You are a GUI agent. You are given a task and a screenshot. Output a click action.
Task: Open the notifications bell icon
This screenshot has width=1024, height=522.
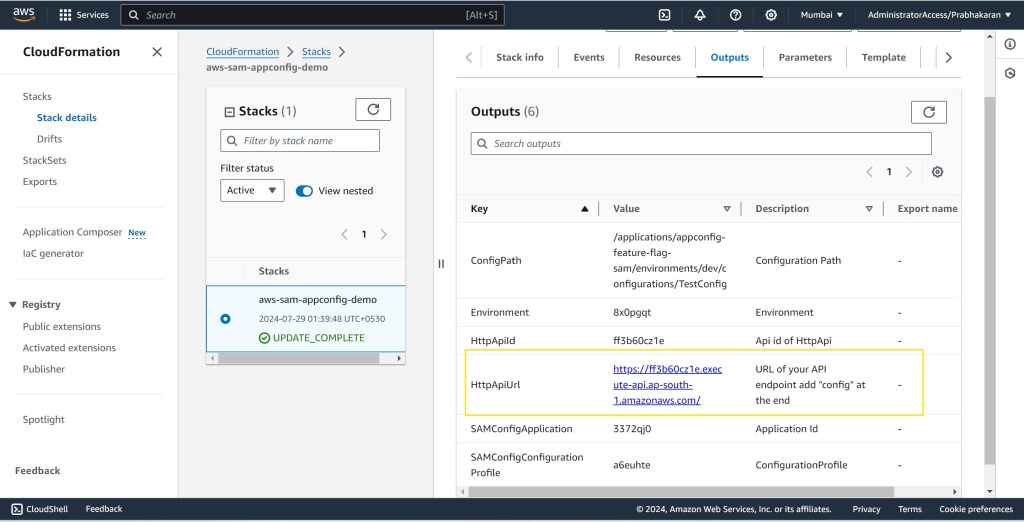coord(700,15)
